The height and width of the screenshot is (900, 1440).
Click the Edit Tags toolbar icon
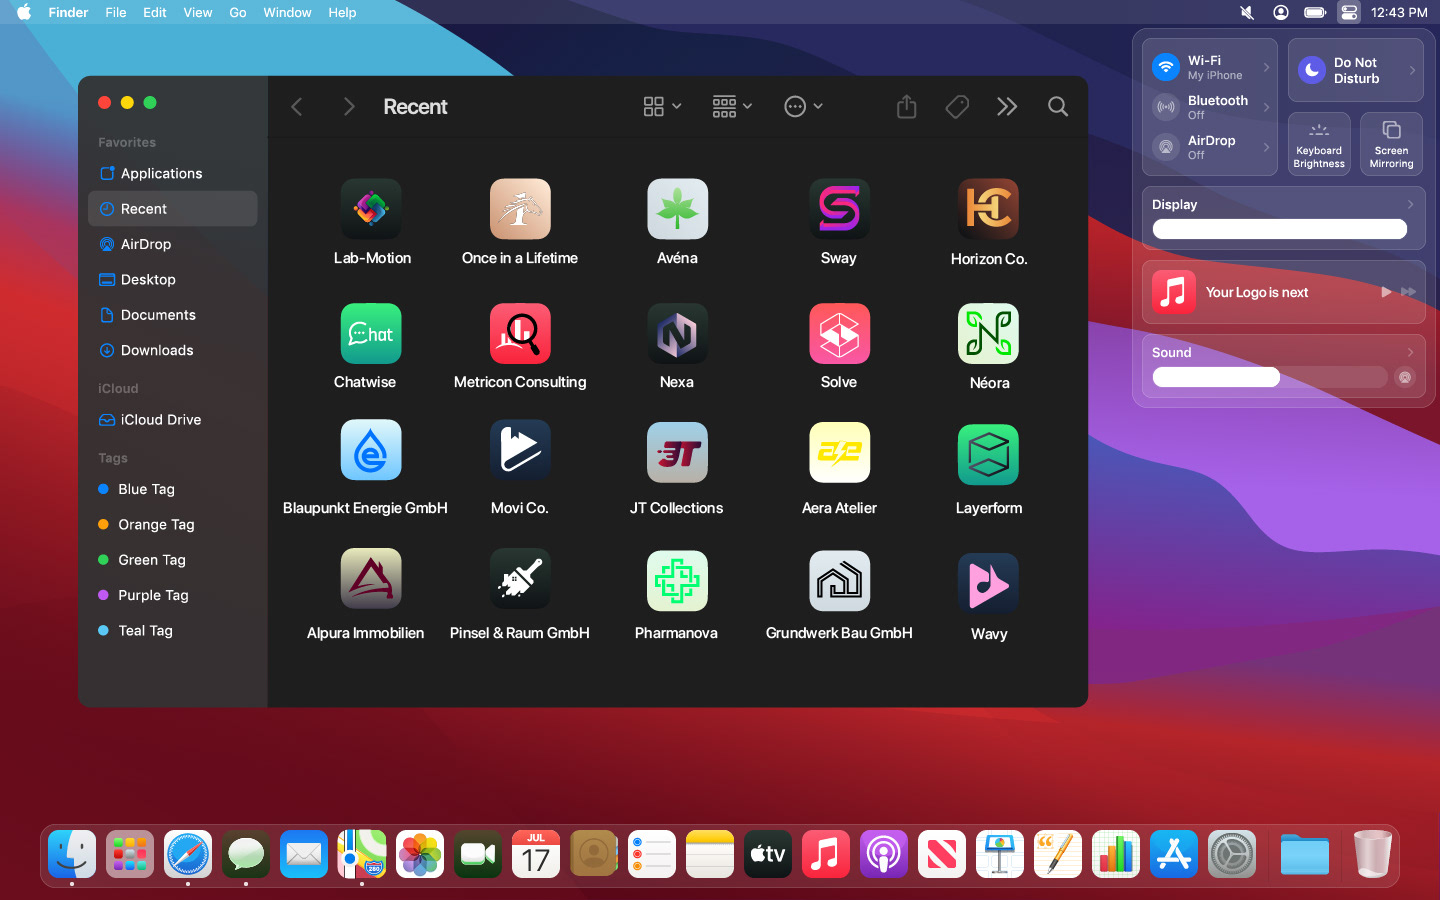tap(957, 106)
